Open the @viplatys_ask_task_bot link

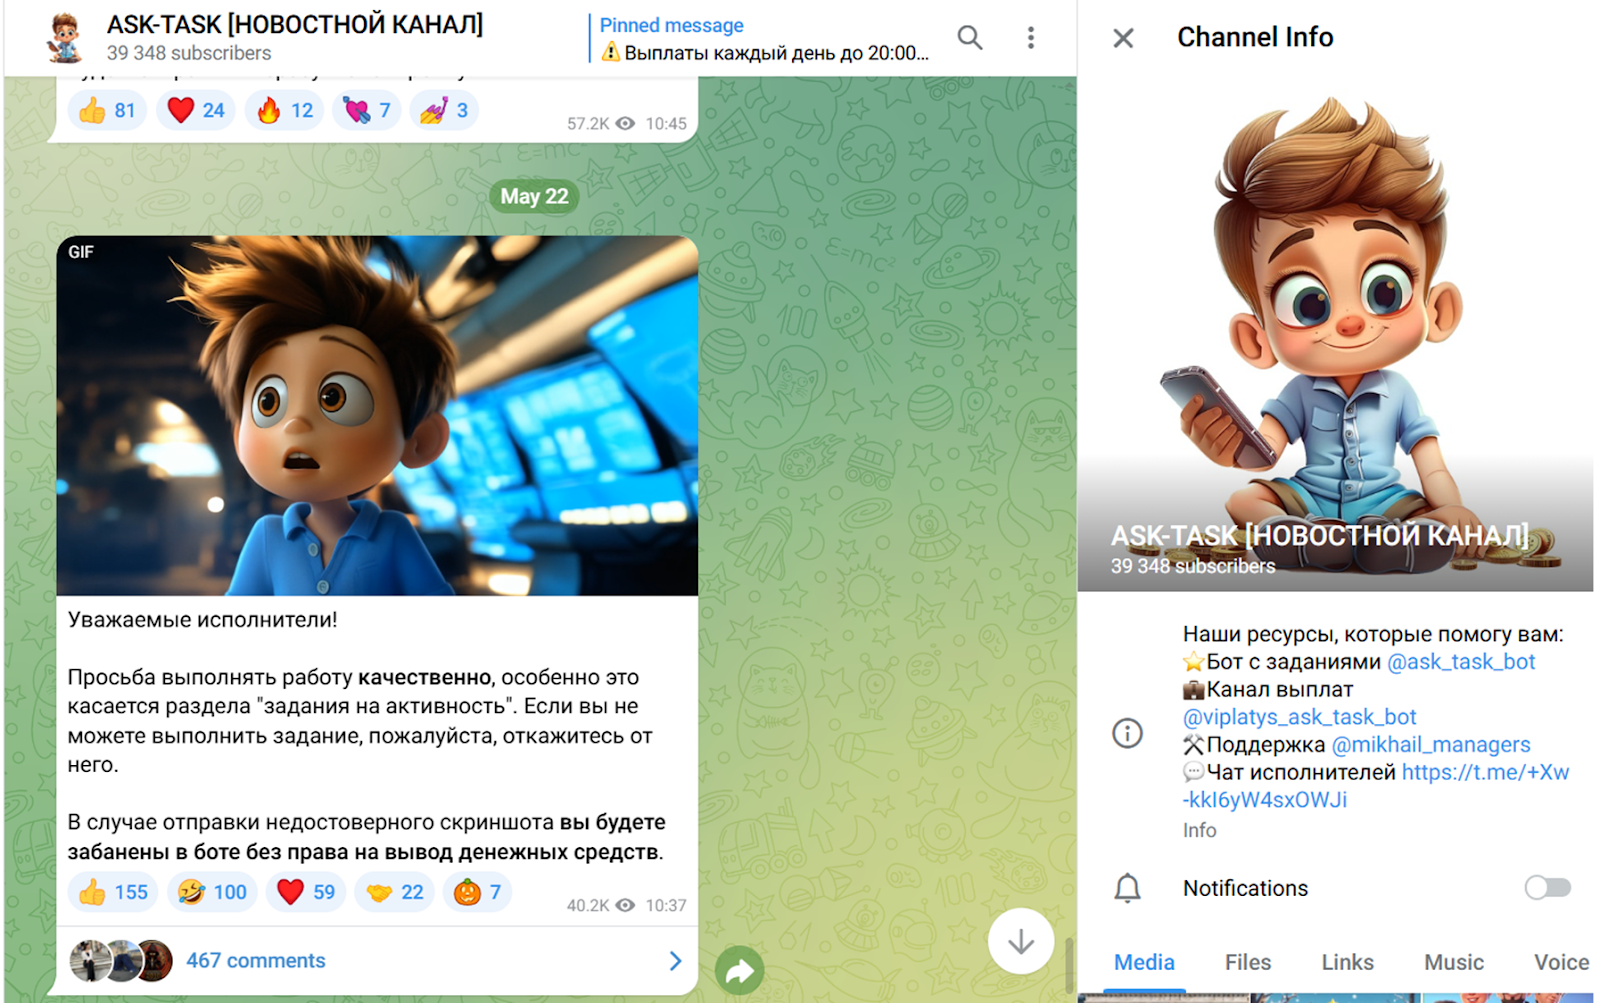click(1299, 717)
